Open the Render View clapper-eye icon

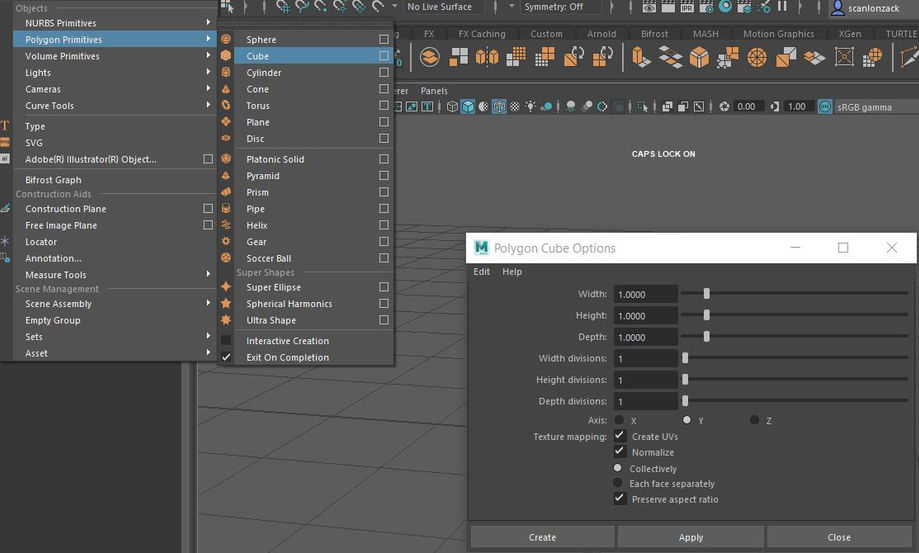pos(649,7)
